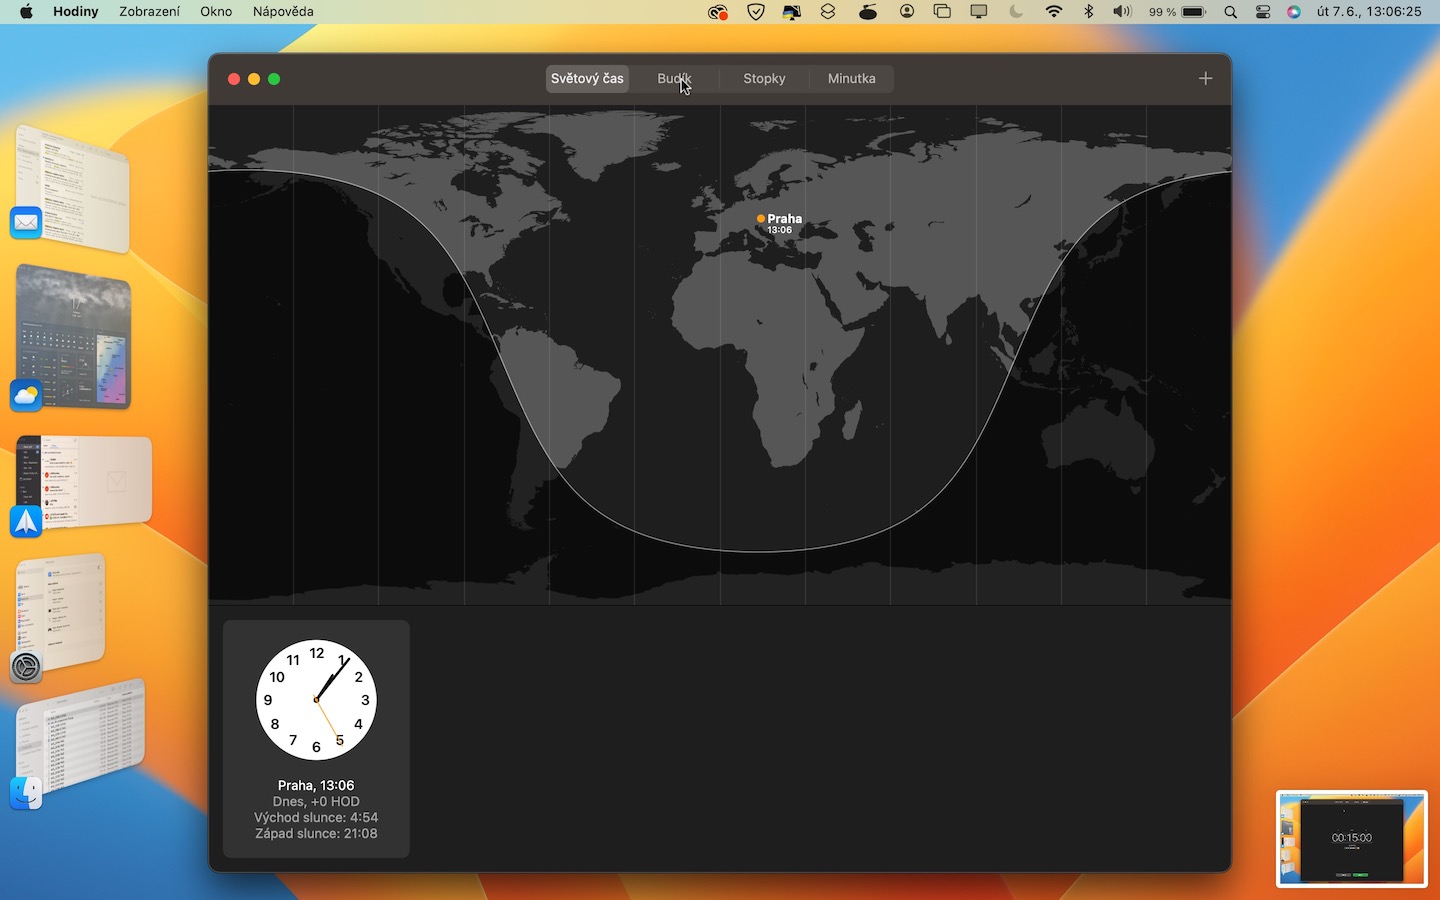
Task: Open Control Center
Action: pos(1263,12)
